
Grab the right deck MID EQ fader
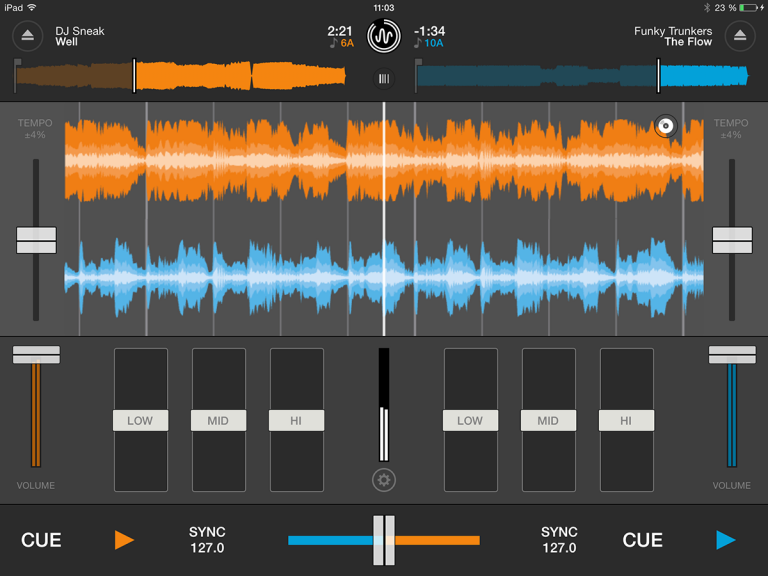(x=548, y=421)
